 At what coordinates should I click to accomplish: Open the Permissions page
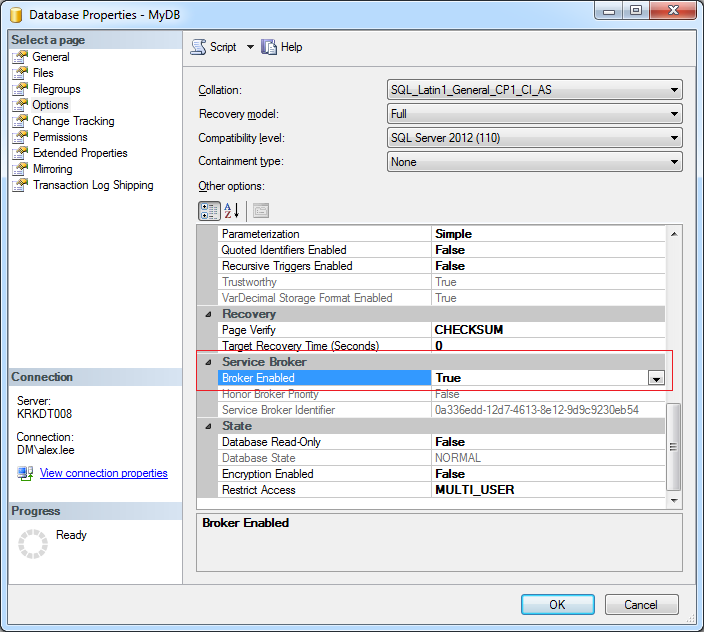pyautogui.click(x=60, y=137)
